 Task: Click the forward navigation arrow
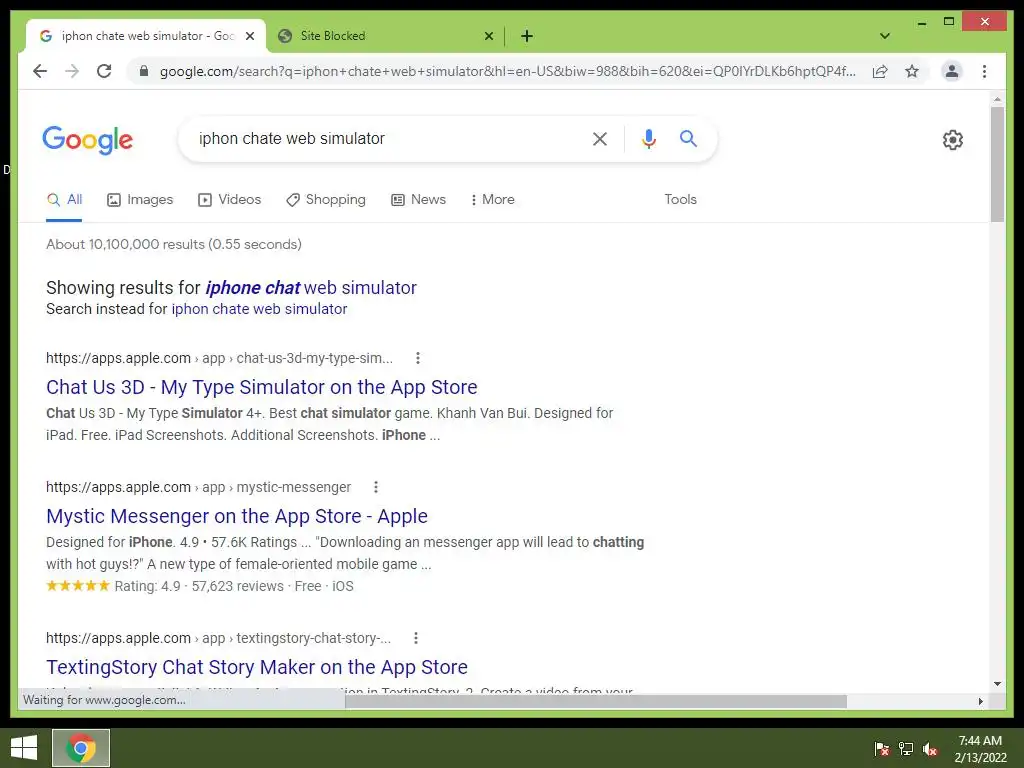(72, 71)
